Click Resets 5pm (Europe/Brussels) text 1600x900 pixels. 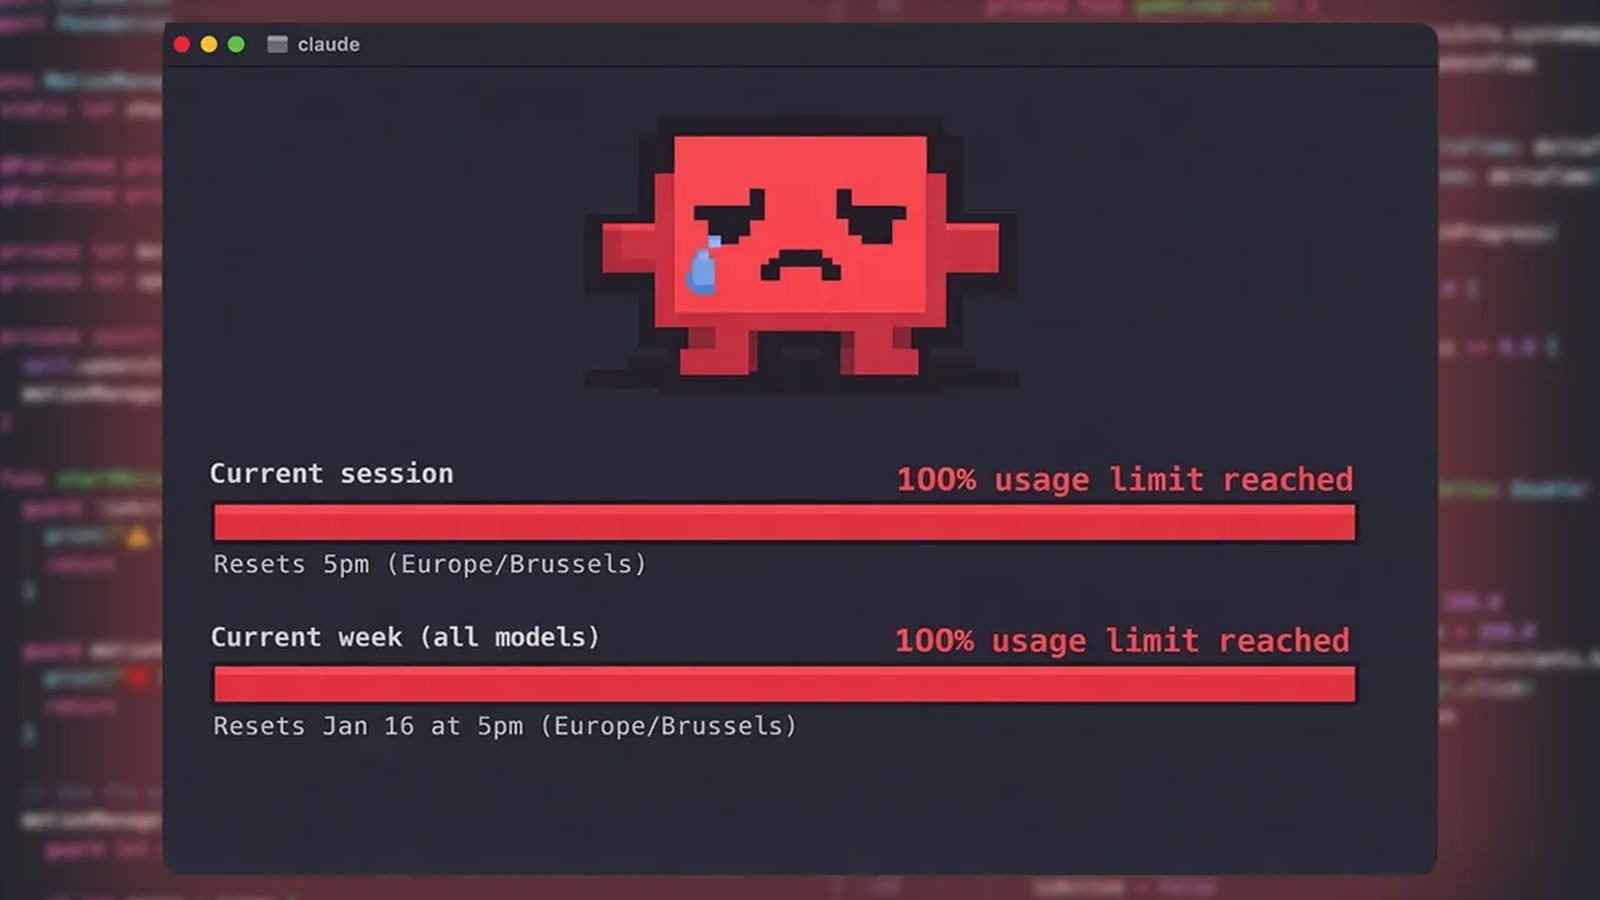click(430, 564)
